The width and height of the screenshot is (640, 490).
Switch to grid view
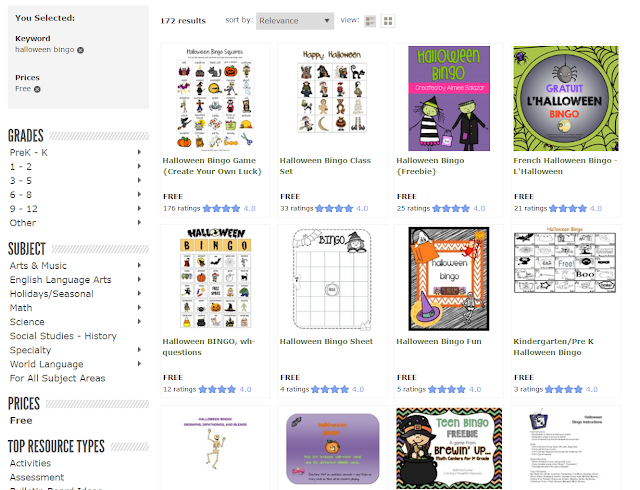pos(388,21)
